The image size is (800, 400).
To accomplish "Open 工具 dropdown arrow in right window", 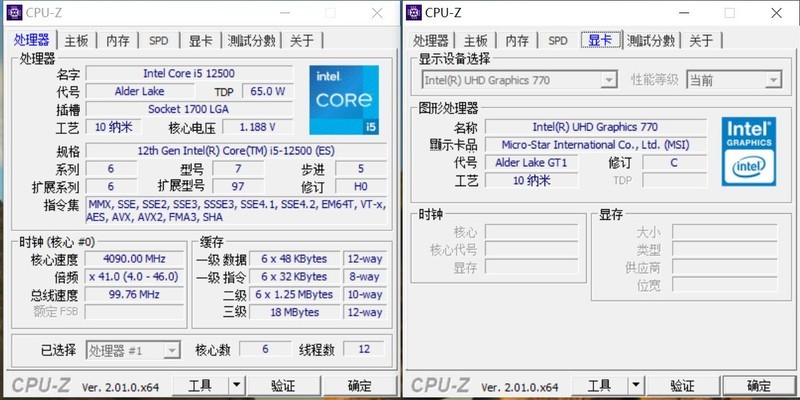I will point(636,385).
